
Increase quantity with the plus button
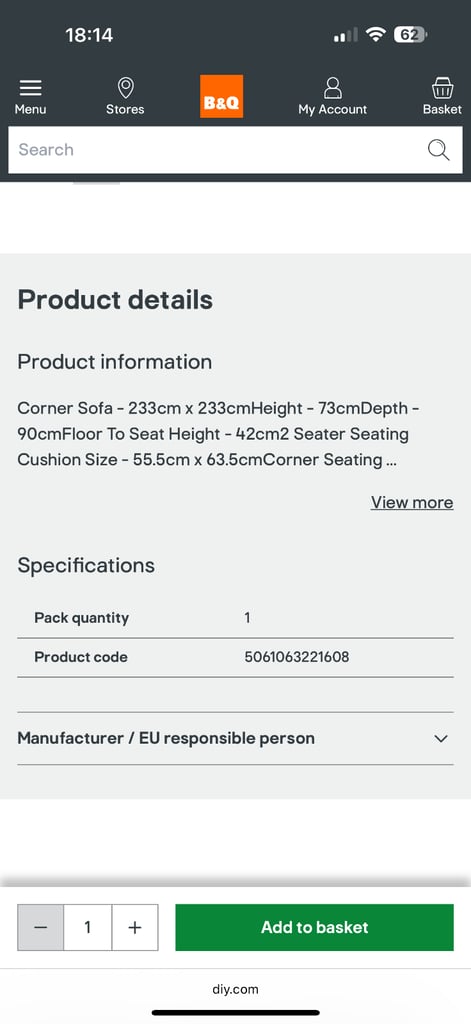point(135,927)
